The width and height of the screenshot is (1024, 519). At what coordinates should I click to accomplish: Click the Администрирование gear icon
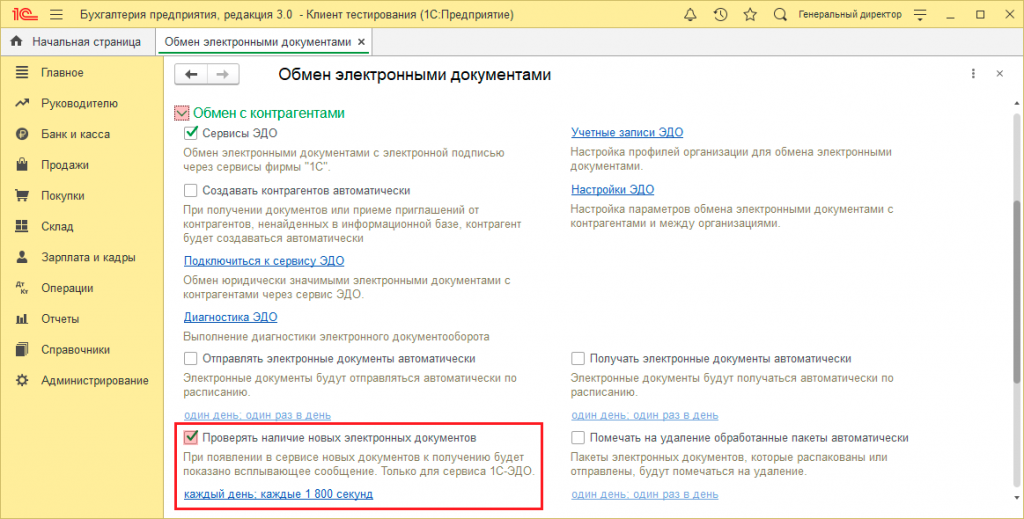[x=22, y=380]
